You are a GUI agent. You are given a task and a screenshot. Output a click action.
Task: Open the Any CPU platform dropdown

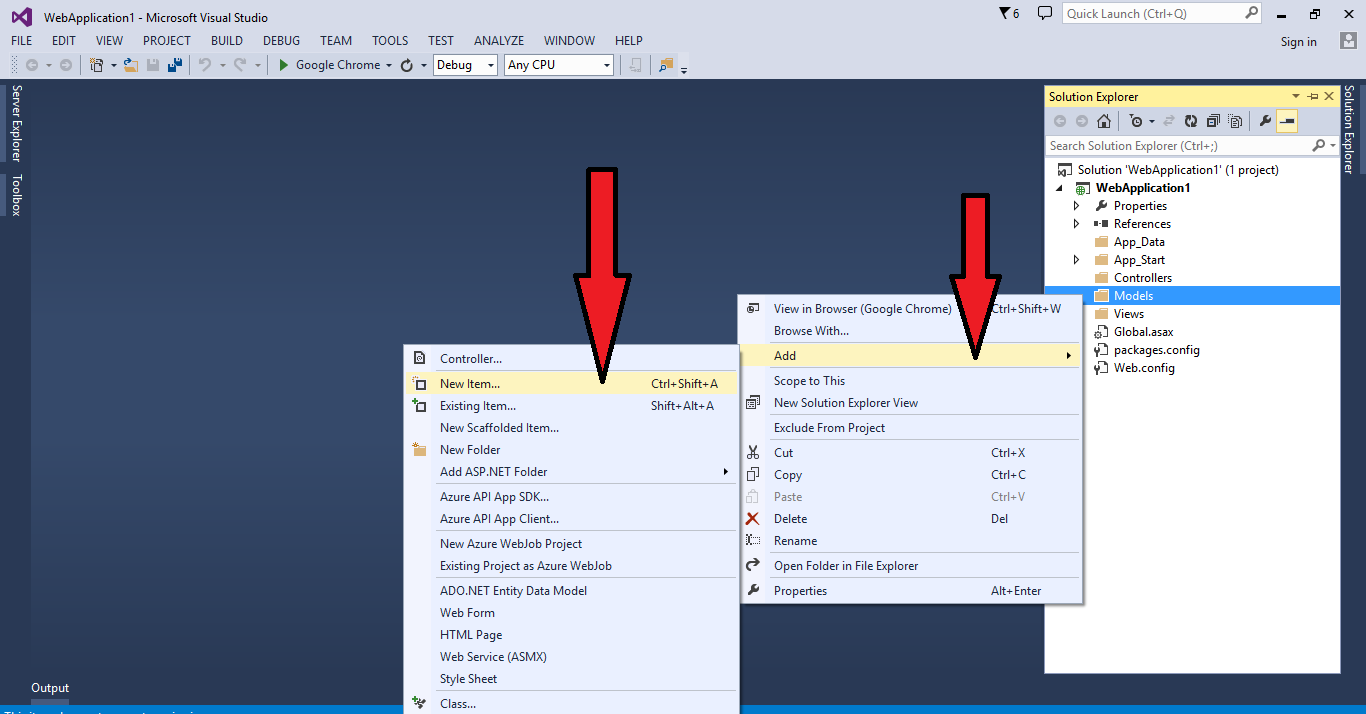[x=558, y=64]
